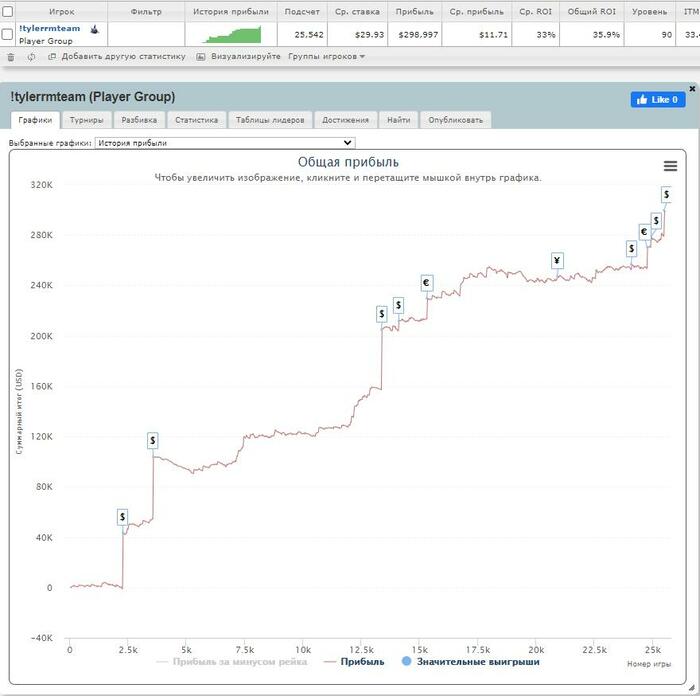Open the hamburger chart menu icon
700x696 pixels.
tap(670, 166)
